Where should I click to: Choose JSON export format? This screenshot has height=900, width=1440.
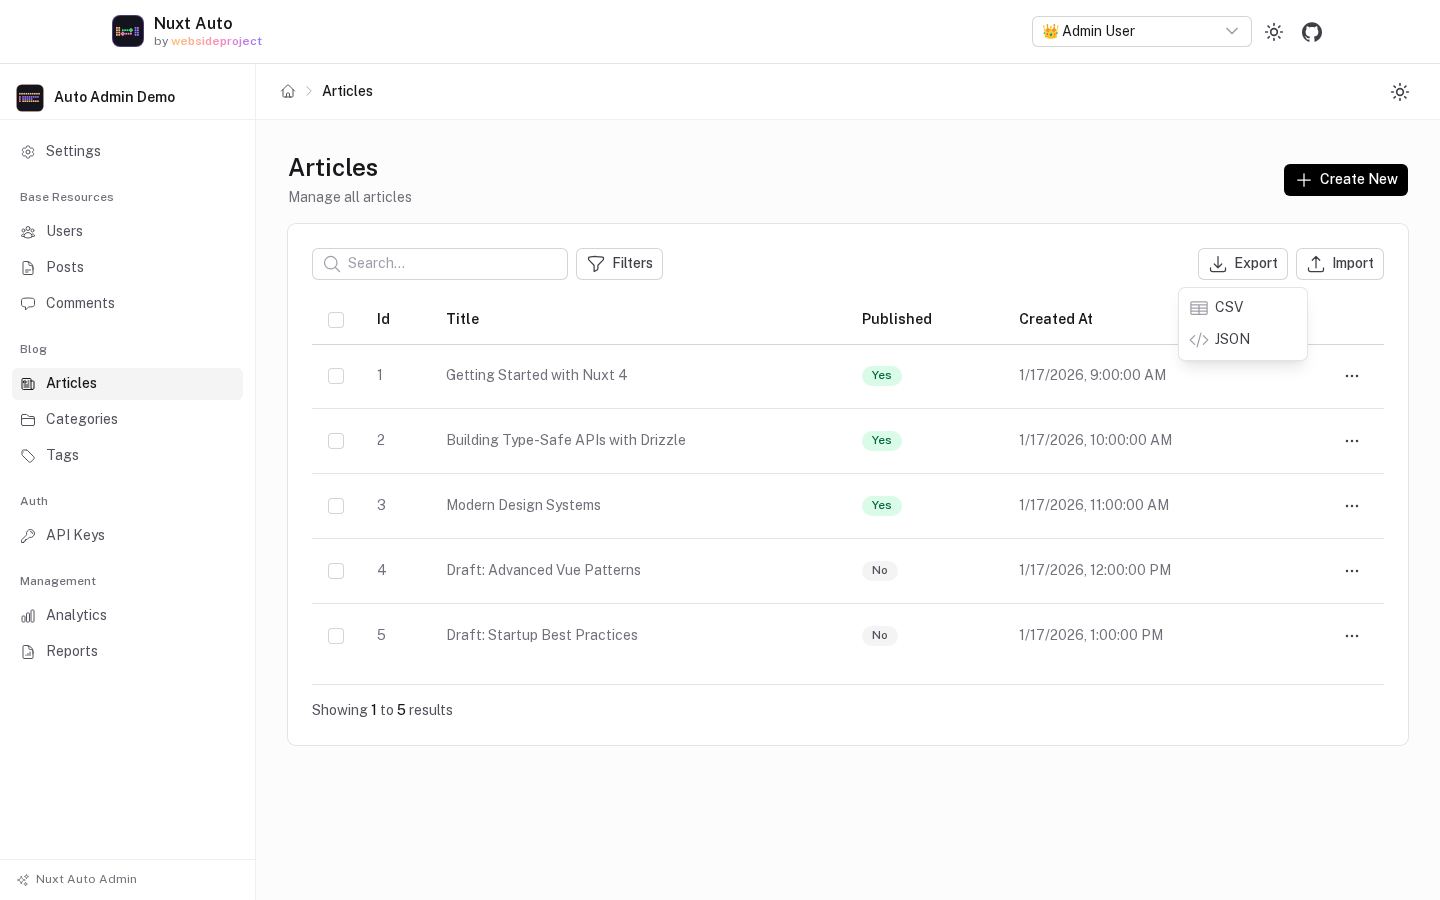click(x=1243, y=339)
